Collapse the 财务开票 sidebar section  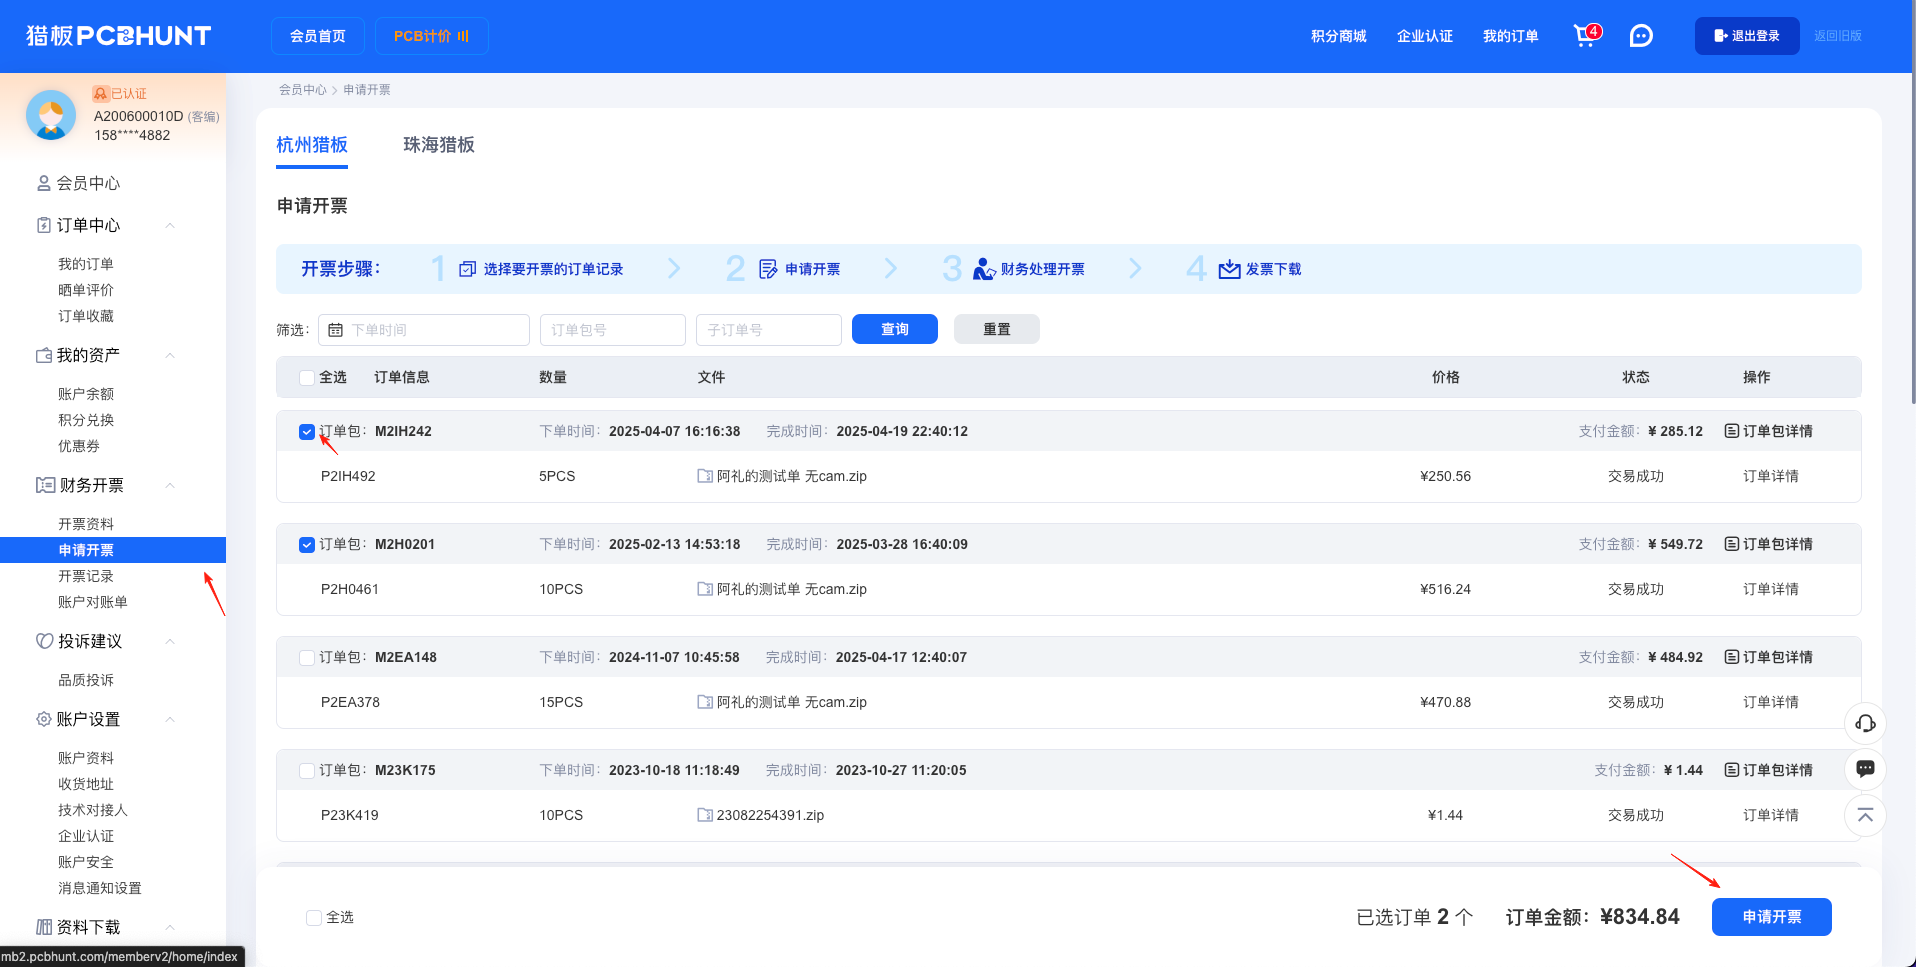[x=170, y=485]
